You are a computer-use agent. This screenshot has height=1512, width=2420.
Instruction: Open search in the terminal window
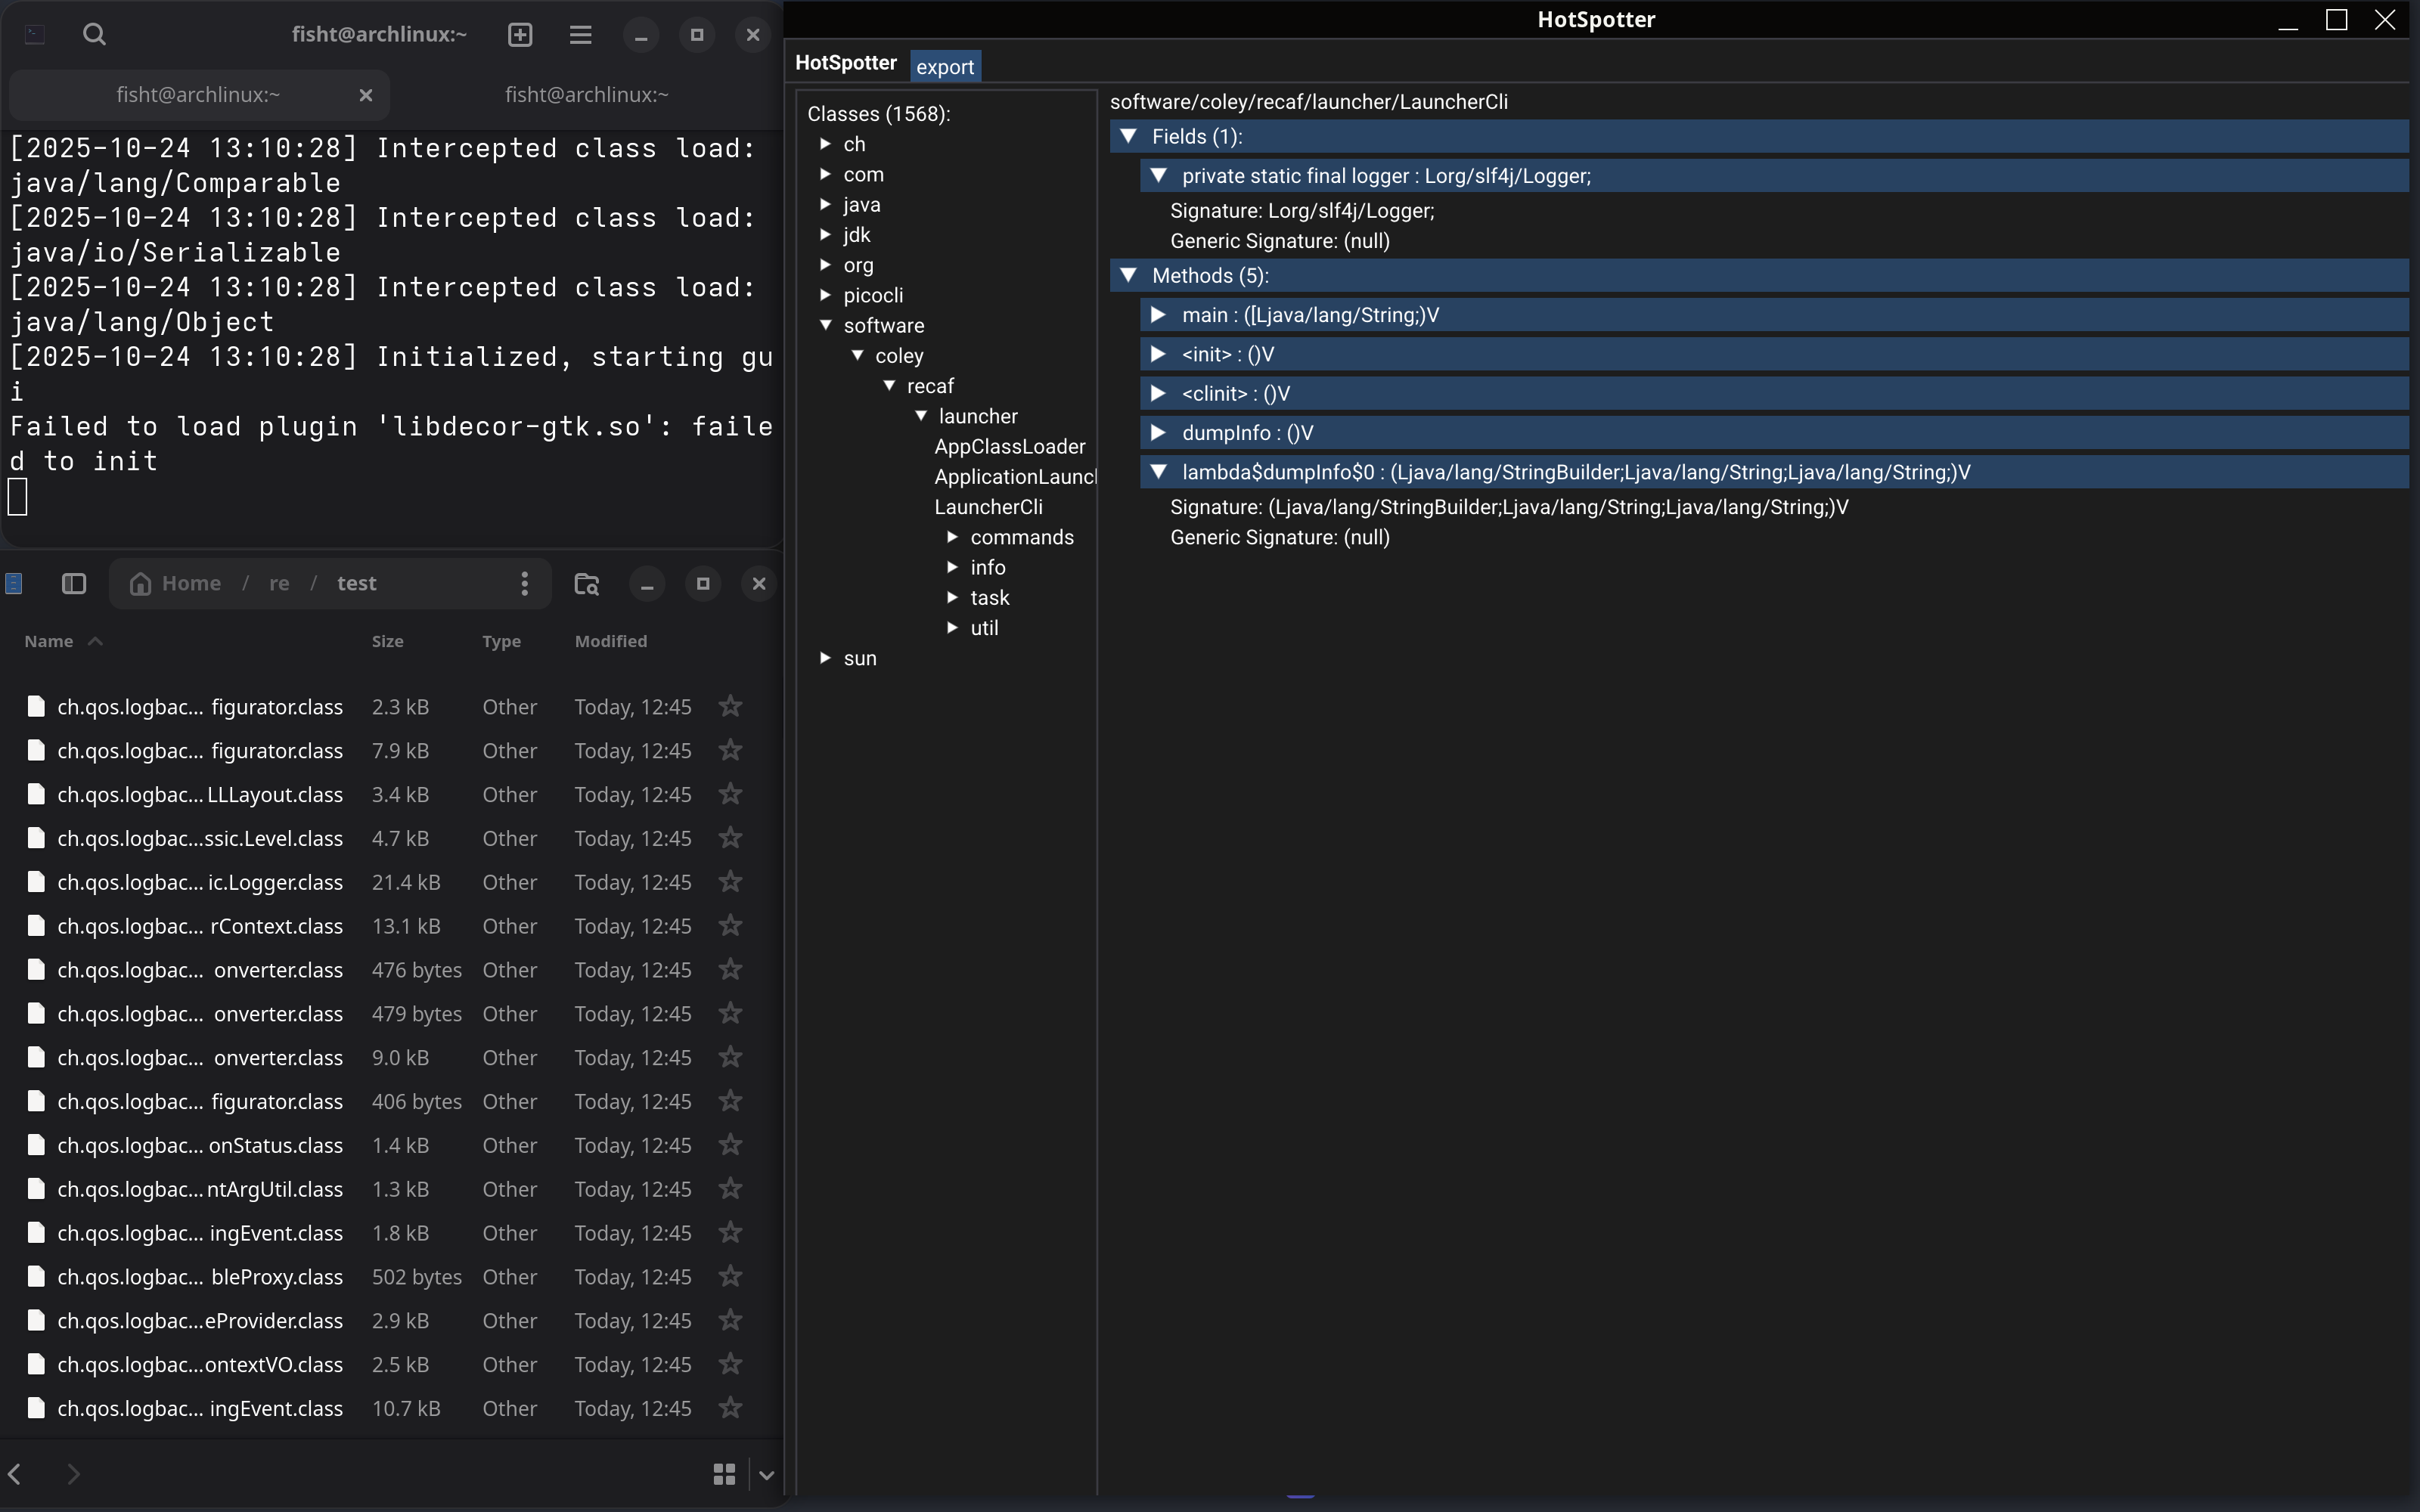pyautogui.click(x=94, y=35)
